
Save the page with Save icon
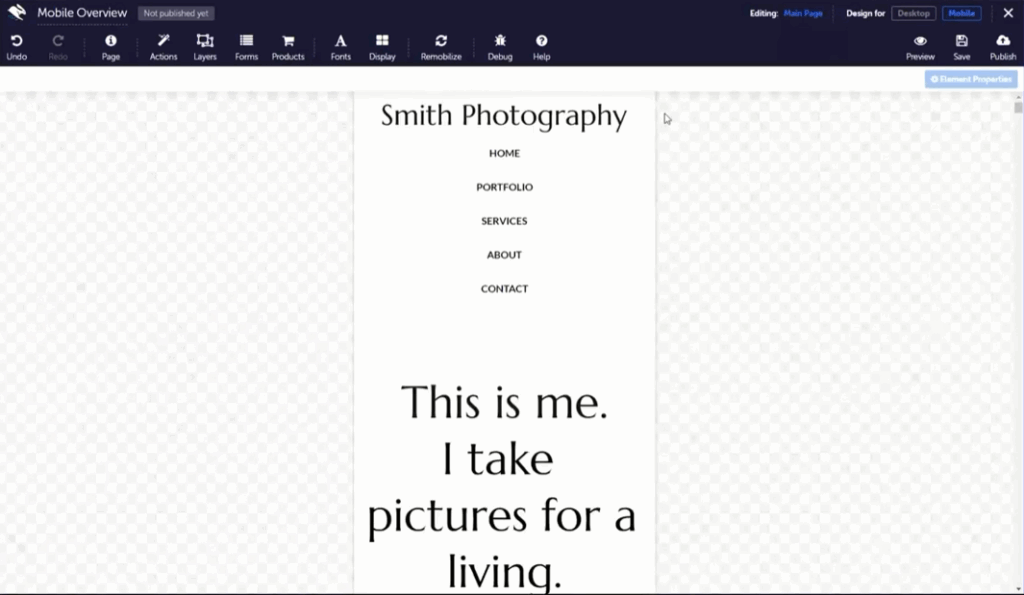(x=961, y=41)
